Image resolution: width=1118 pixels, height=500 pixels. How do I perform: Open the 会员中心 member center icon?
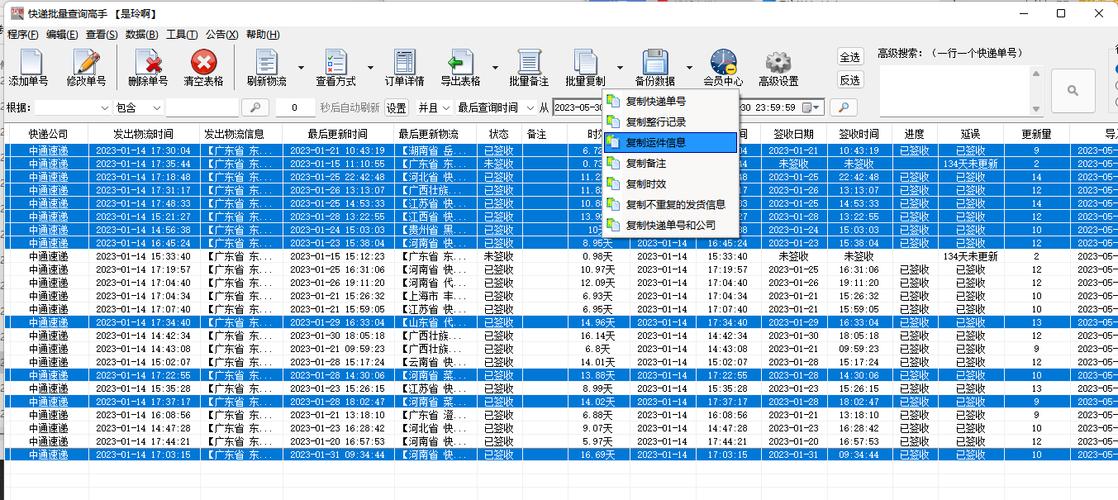723,68
